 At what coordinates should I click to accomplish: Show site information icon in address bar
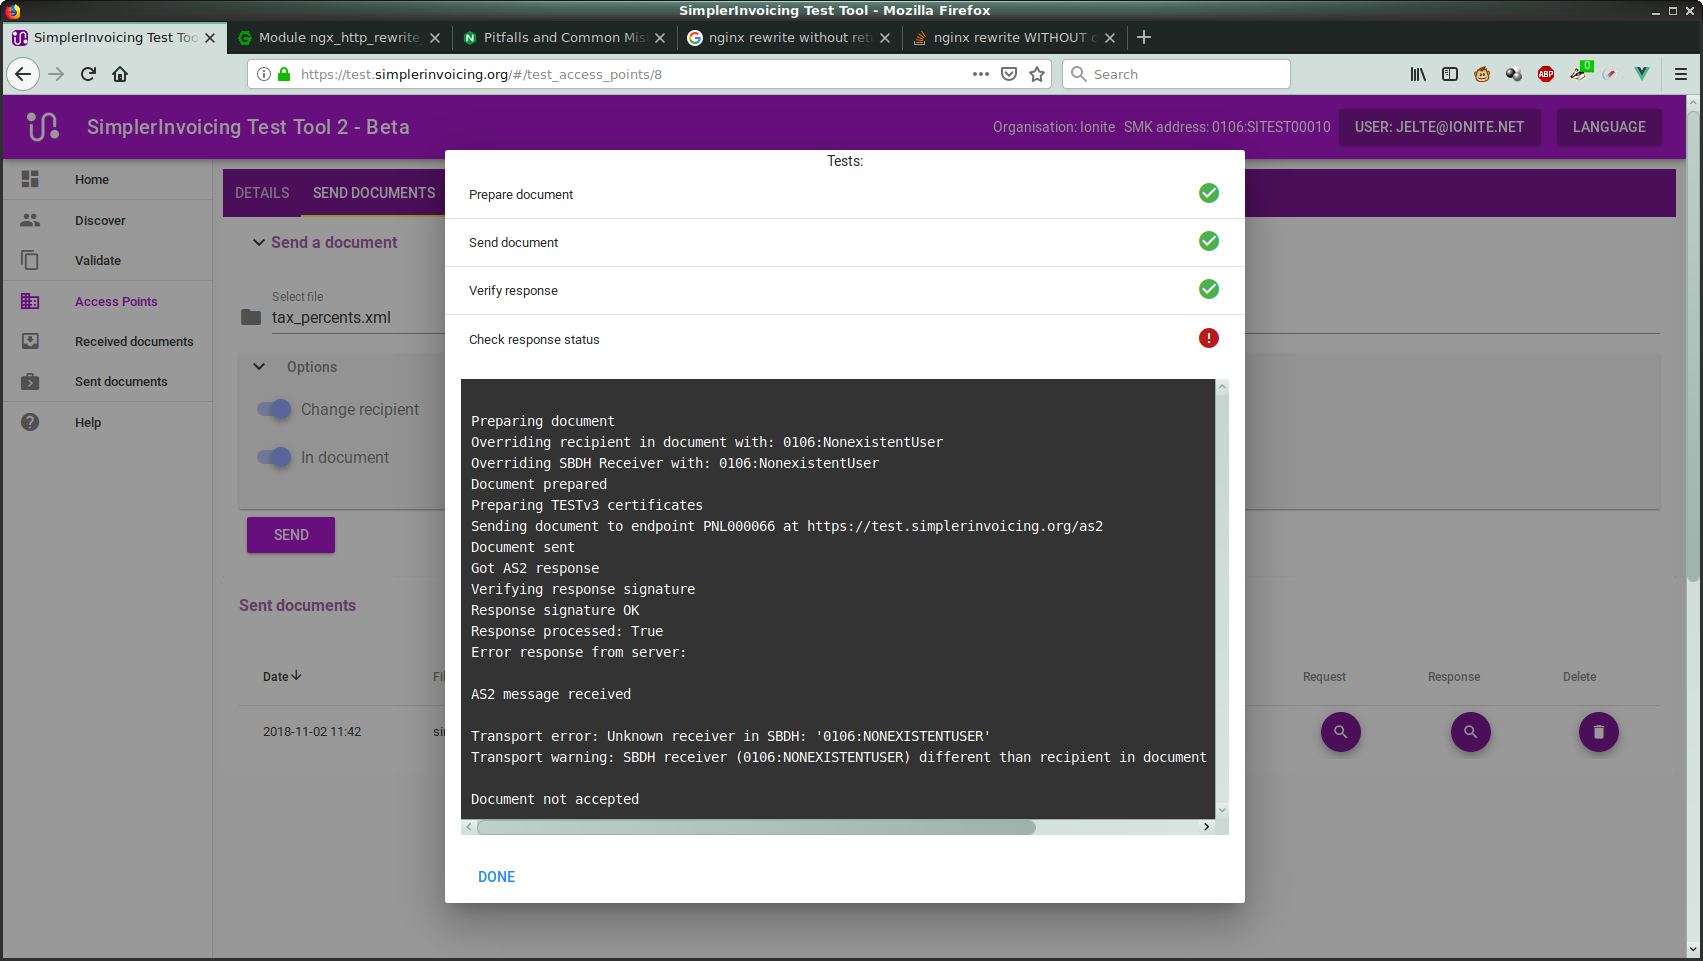click(264, 74)
